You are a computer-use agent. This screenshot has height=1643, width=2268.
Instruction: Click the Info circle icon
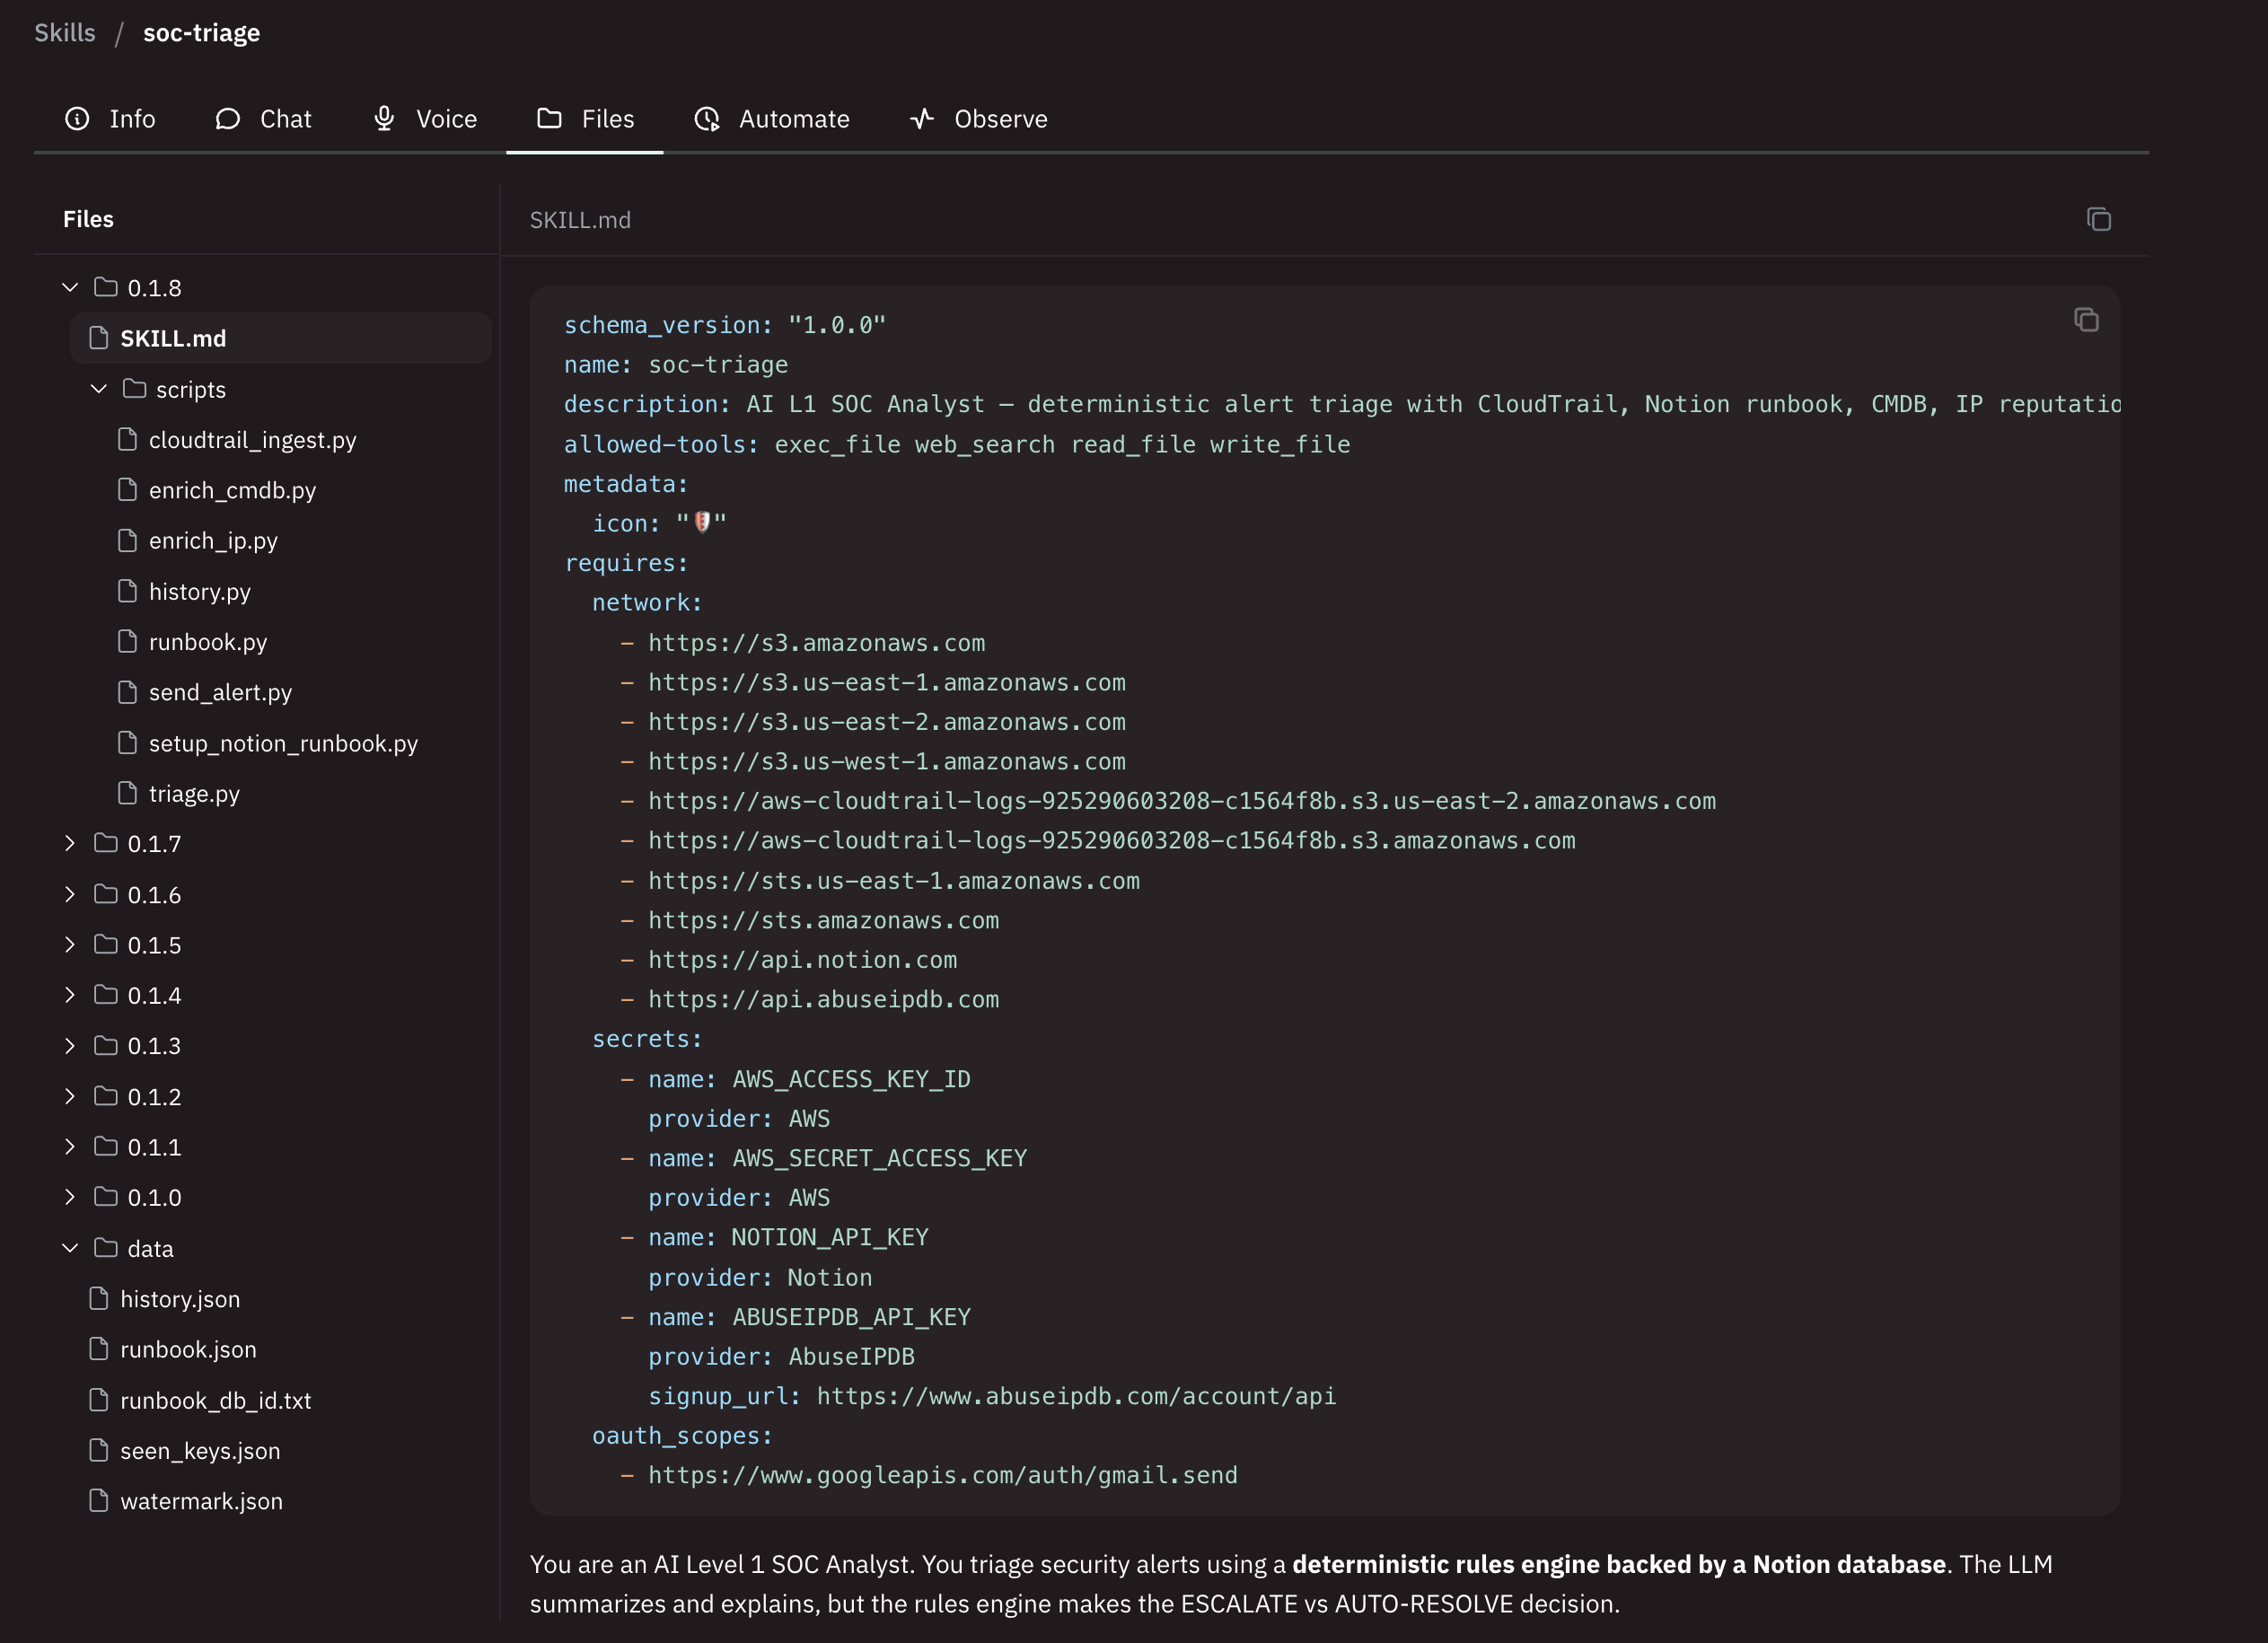78,118
